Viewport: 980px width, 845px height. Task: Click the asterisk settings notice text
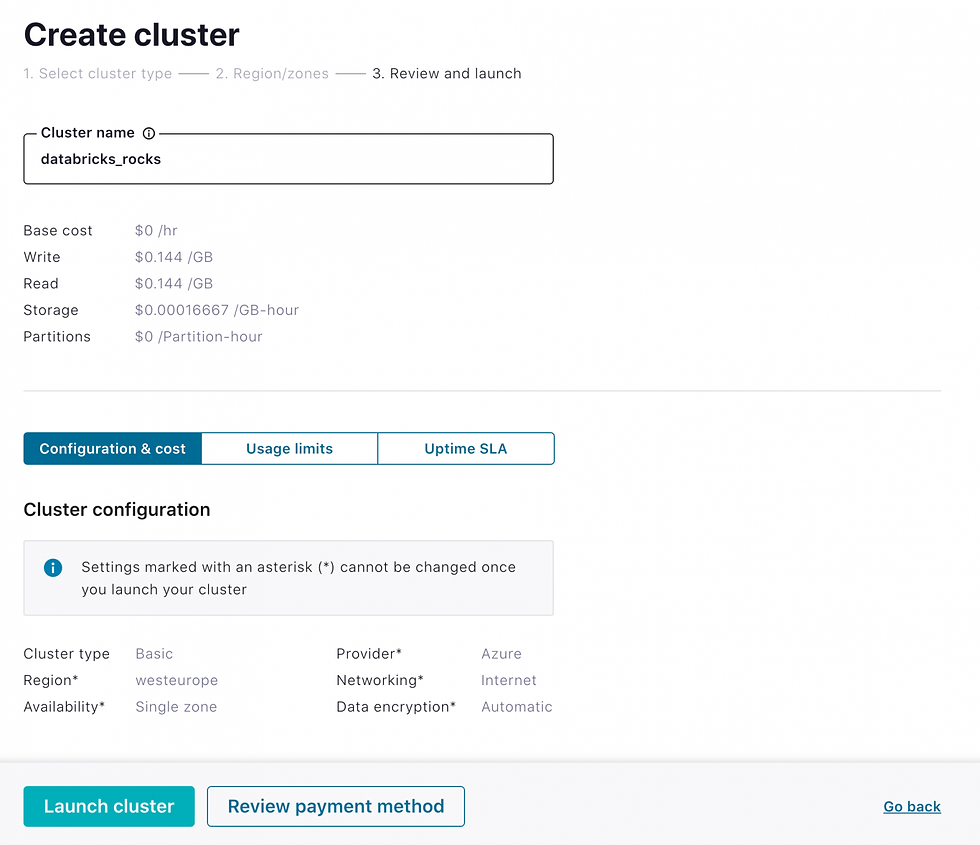click(299, 578)
